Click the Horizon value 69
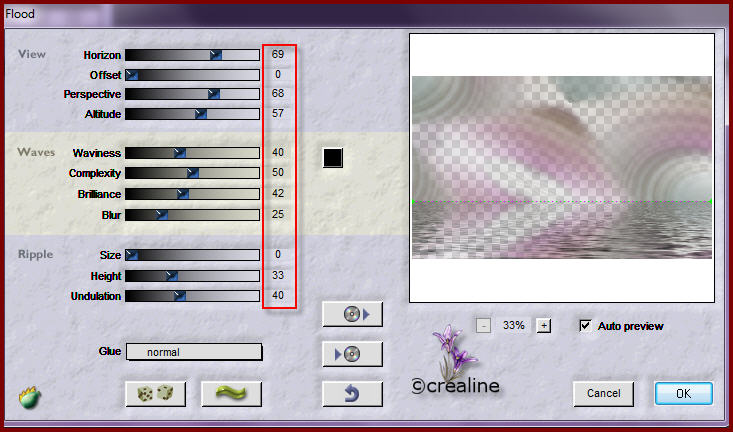Screen dimensions: 733x432 pos(278,54)
